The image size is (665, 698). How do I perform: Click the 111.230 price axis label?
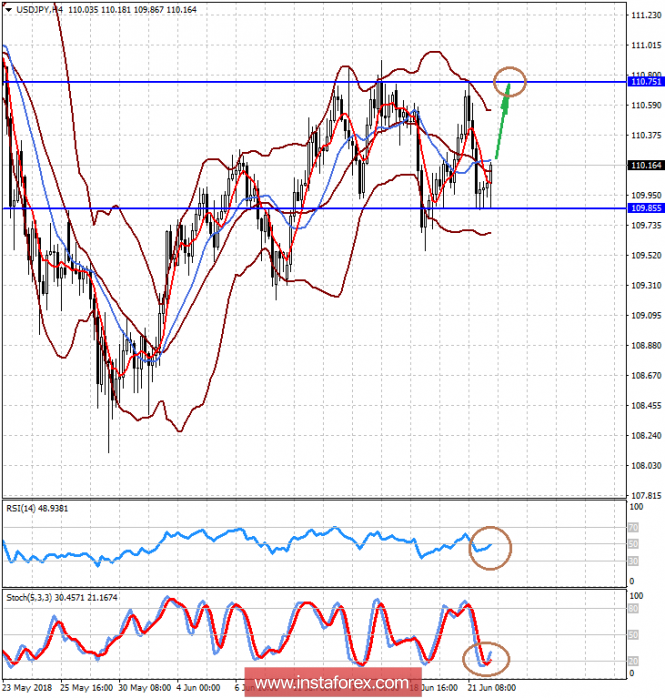[645, 15]
